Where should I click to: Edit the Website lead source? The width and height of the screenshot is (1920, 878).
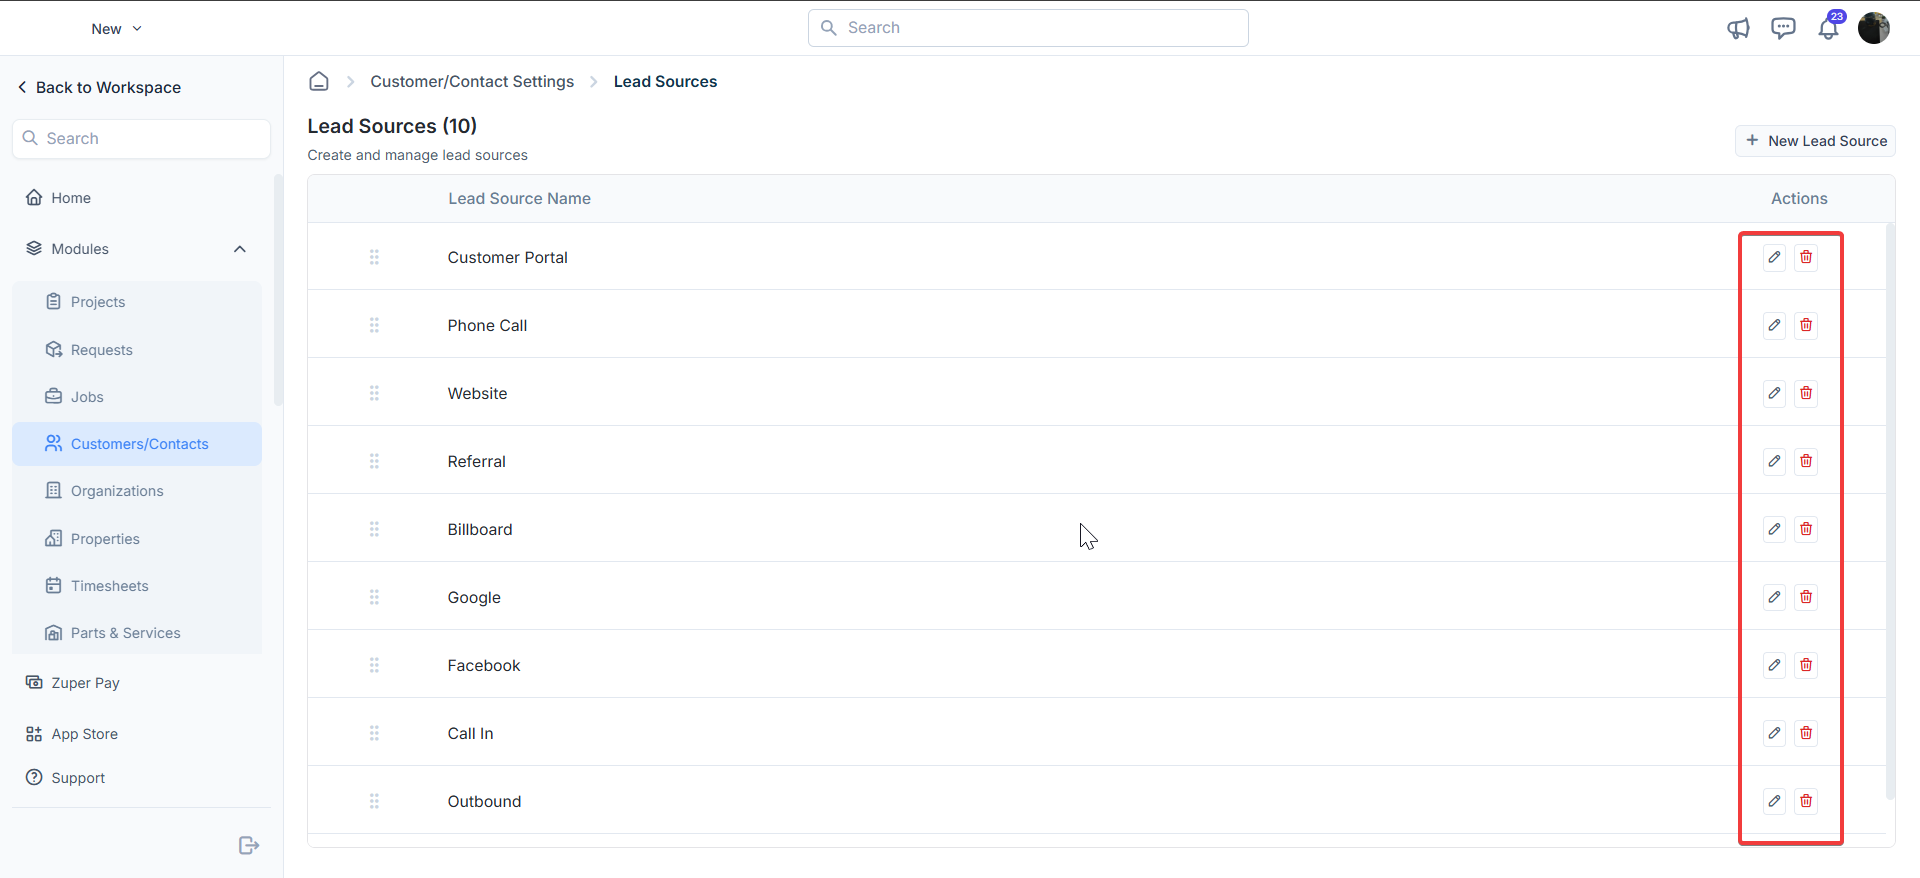tap(1774, 393)
